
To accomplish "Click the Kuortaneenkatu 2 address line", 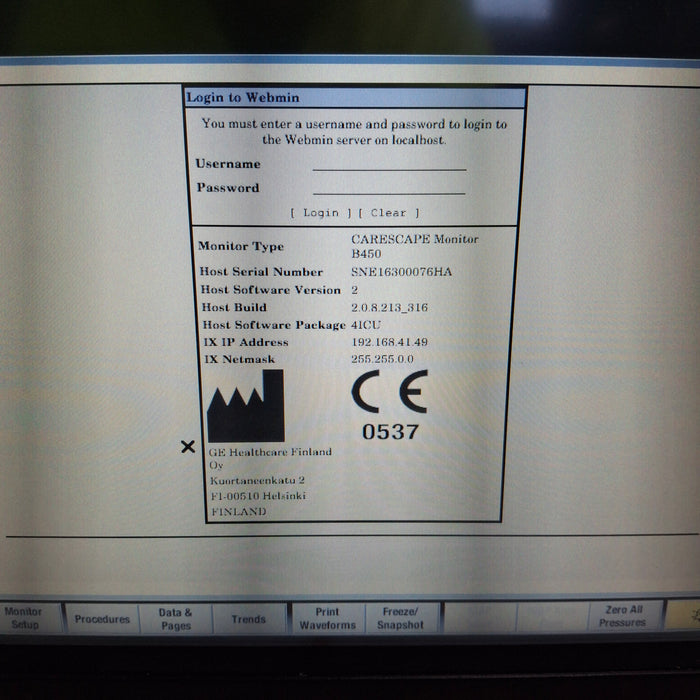I will [x=257, y=480].
